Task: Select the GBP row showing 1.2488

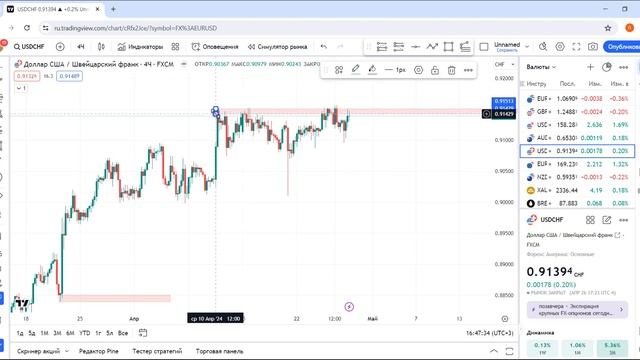Action: pos(577,112)
